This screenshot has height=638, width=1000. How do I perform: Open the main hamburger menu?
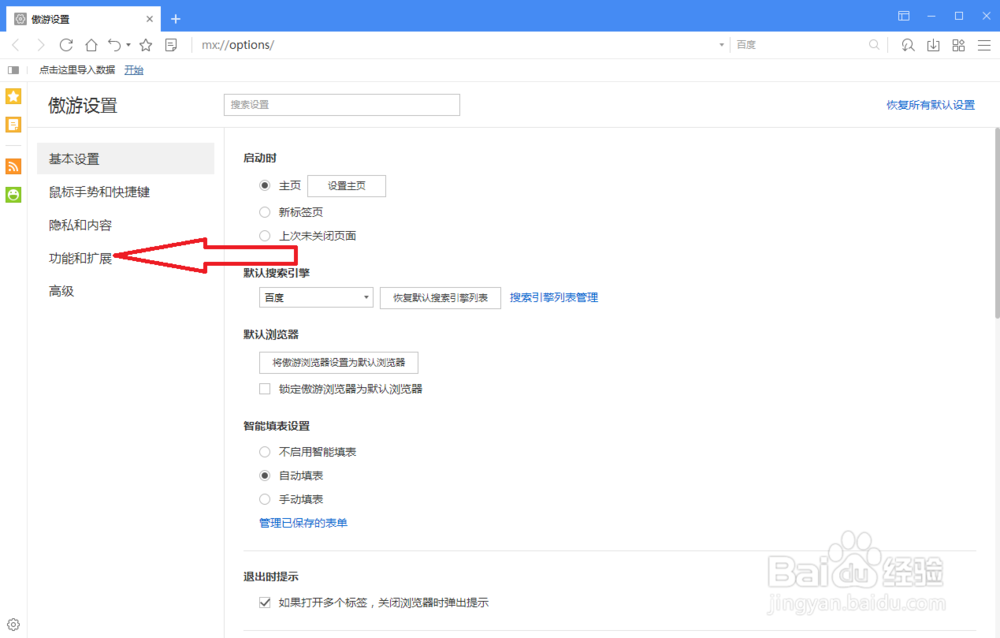point(984,45)
